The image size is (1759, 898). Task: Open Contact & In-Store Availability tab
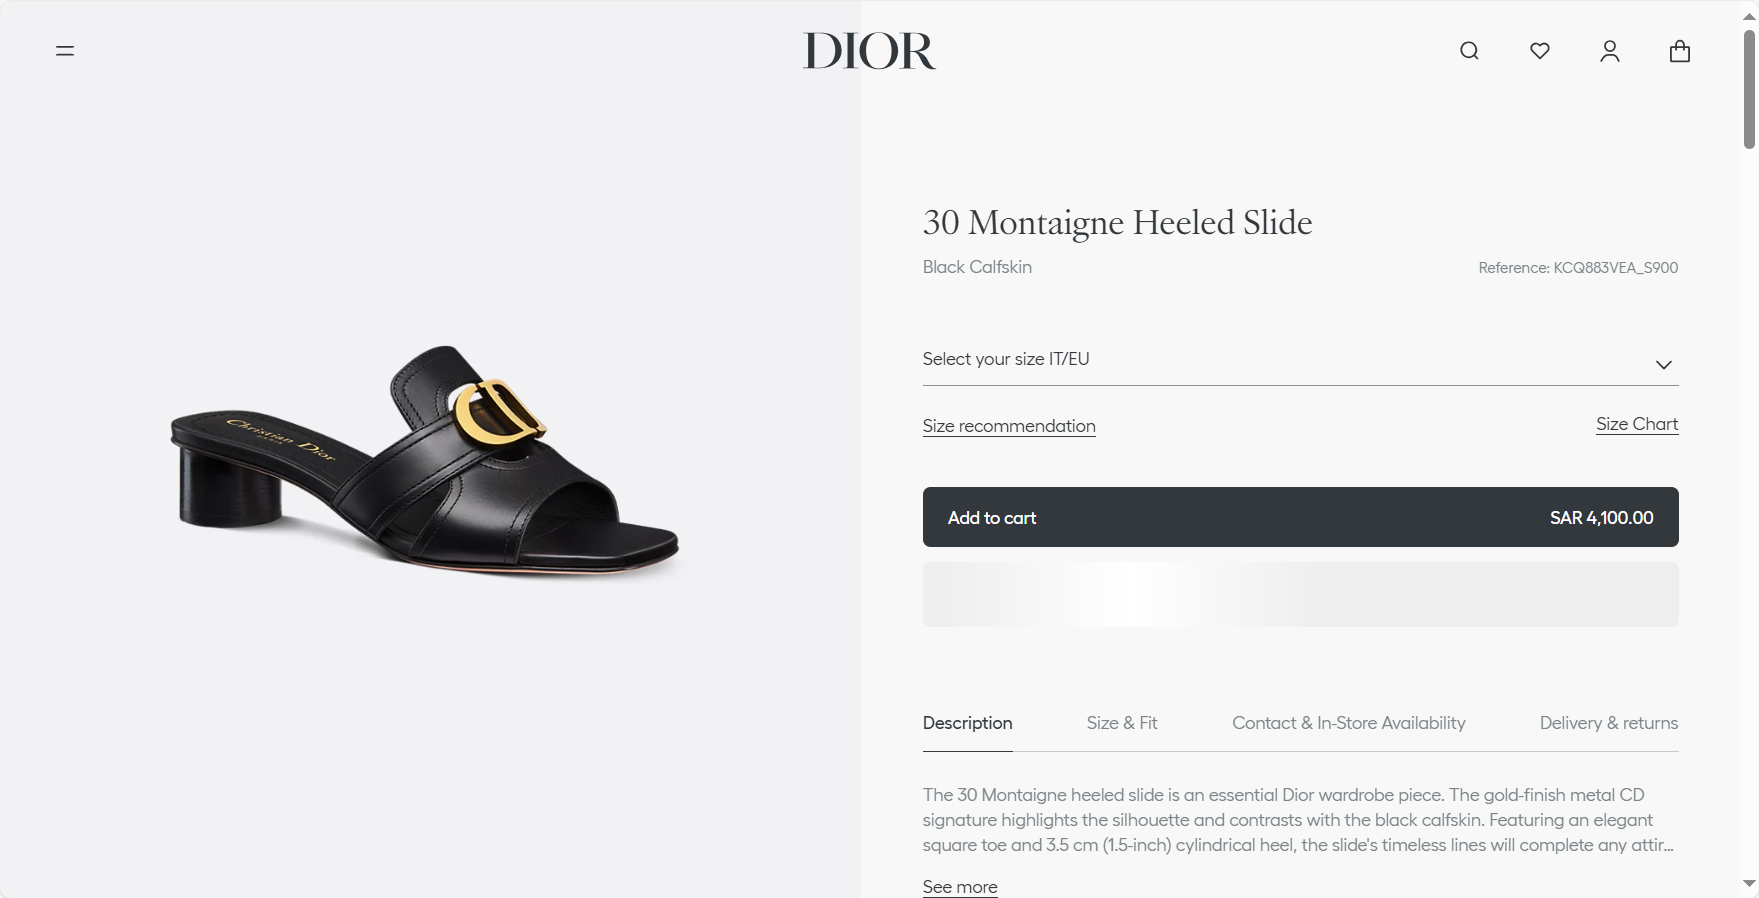click(x=1349, y=723)
